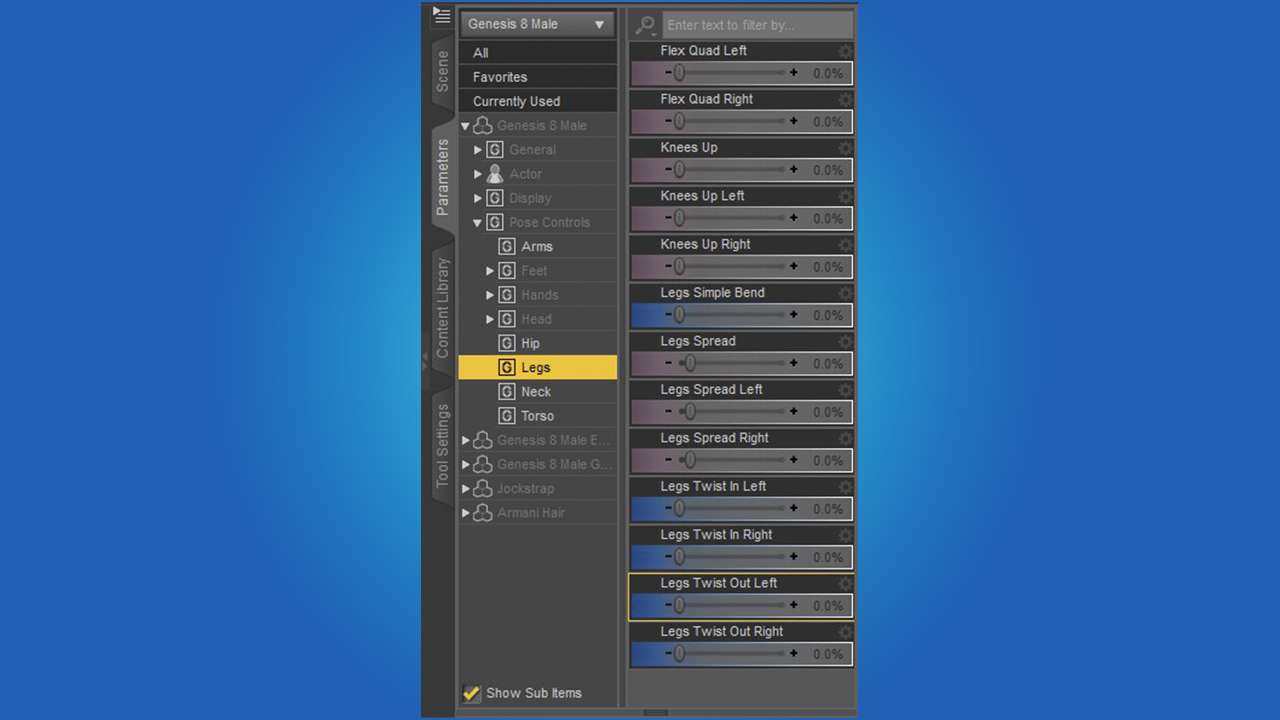Open the gear menu for Legs Twist Out Left
The width and height of the screenshot is (1280, 720).
[x=846, y=584]
